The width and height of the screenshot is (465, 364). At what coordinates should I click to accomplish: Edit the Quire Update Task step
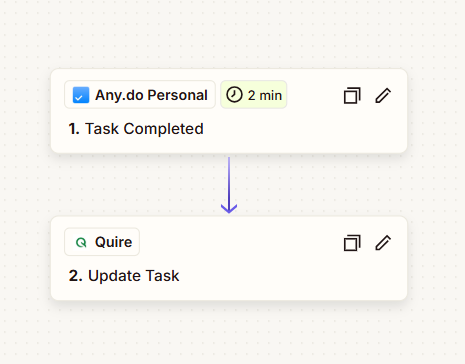coord(383,243)
